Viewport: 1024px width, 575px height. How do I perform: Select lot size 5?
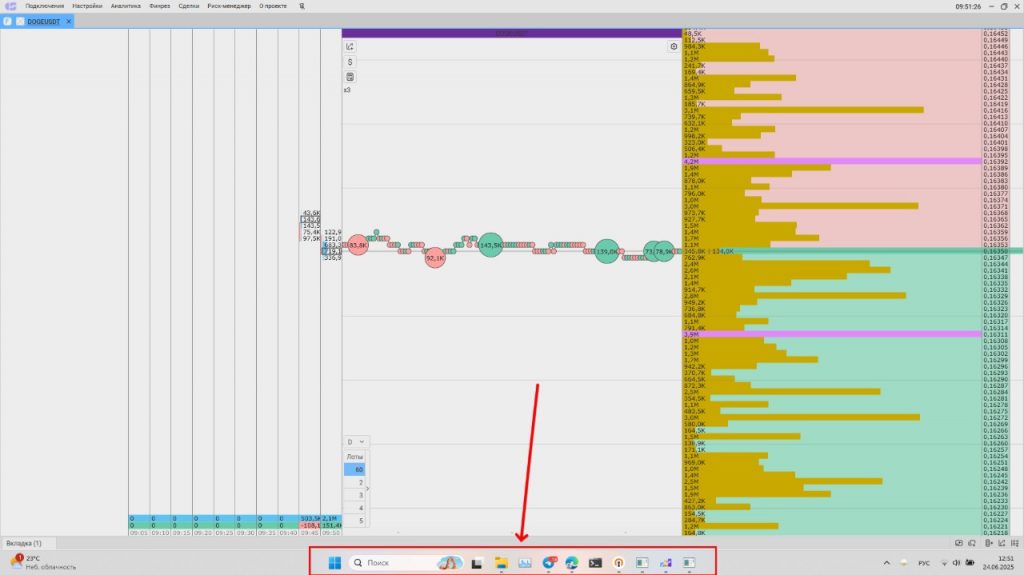(x=355, y=521)
